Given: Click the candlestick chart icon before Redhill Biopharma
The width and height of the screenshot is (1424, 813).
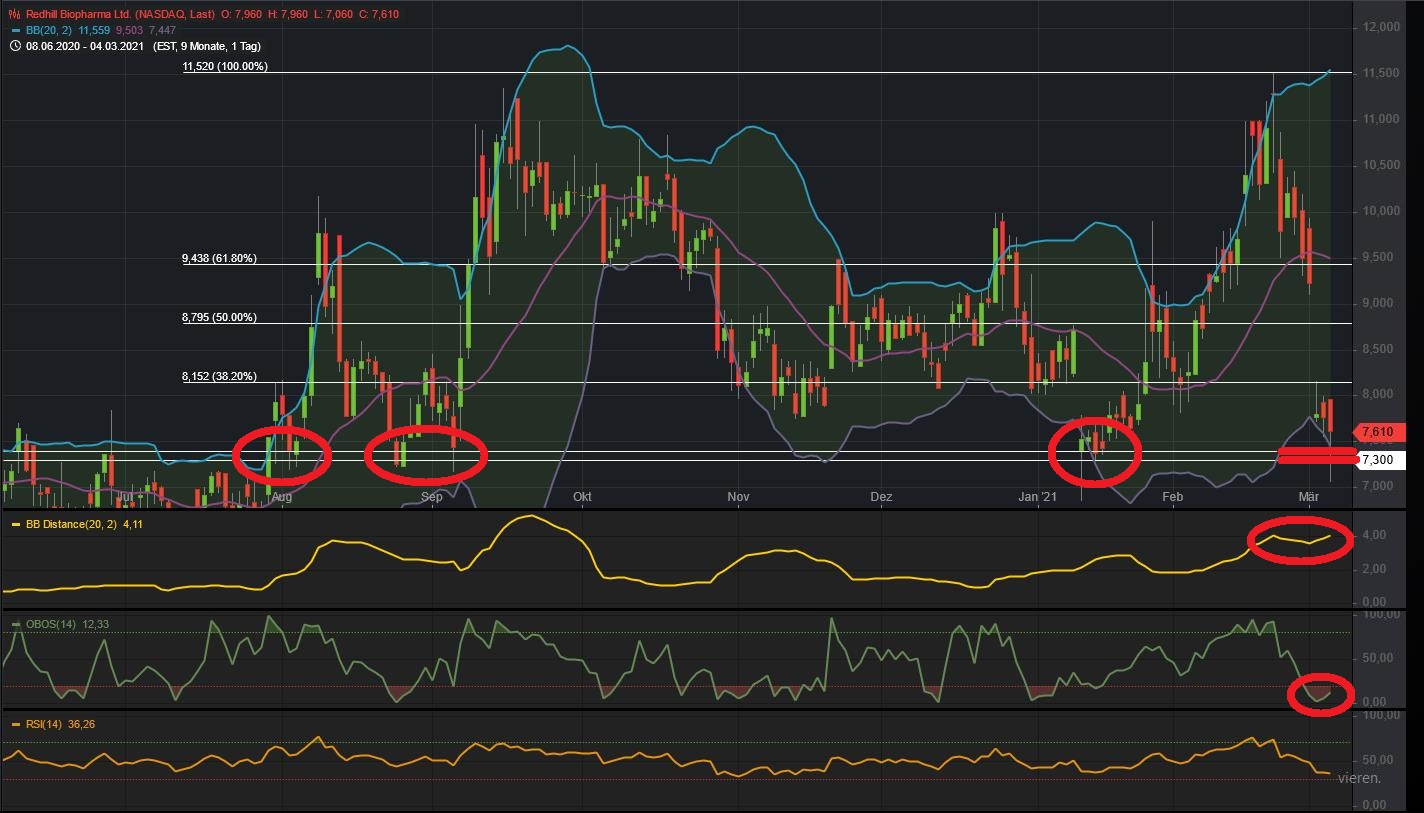Looking at the screenshot, I should (x=13, y=15).
